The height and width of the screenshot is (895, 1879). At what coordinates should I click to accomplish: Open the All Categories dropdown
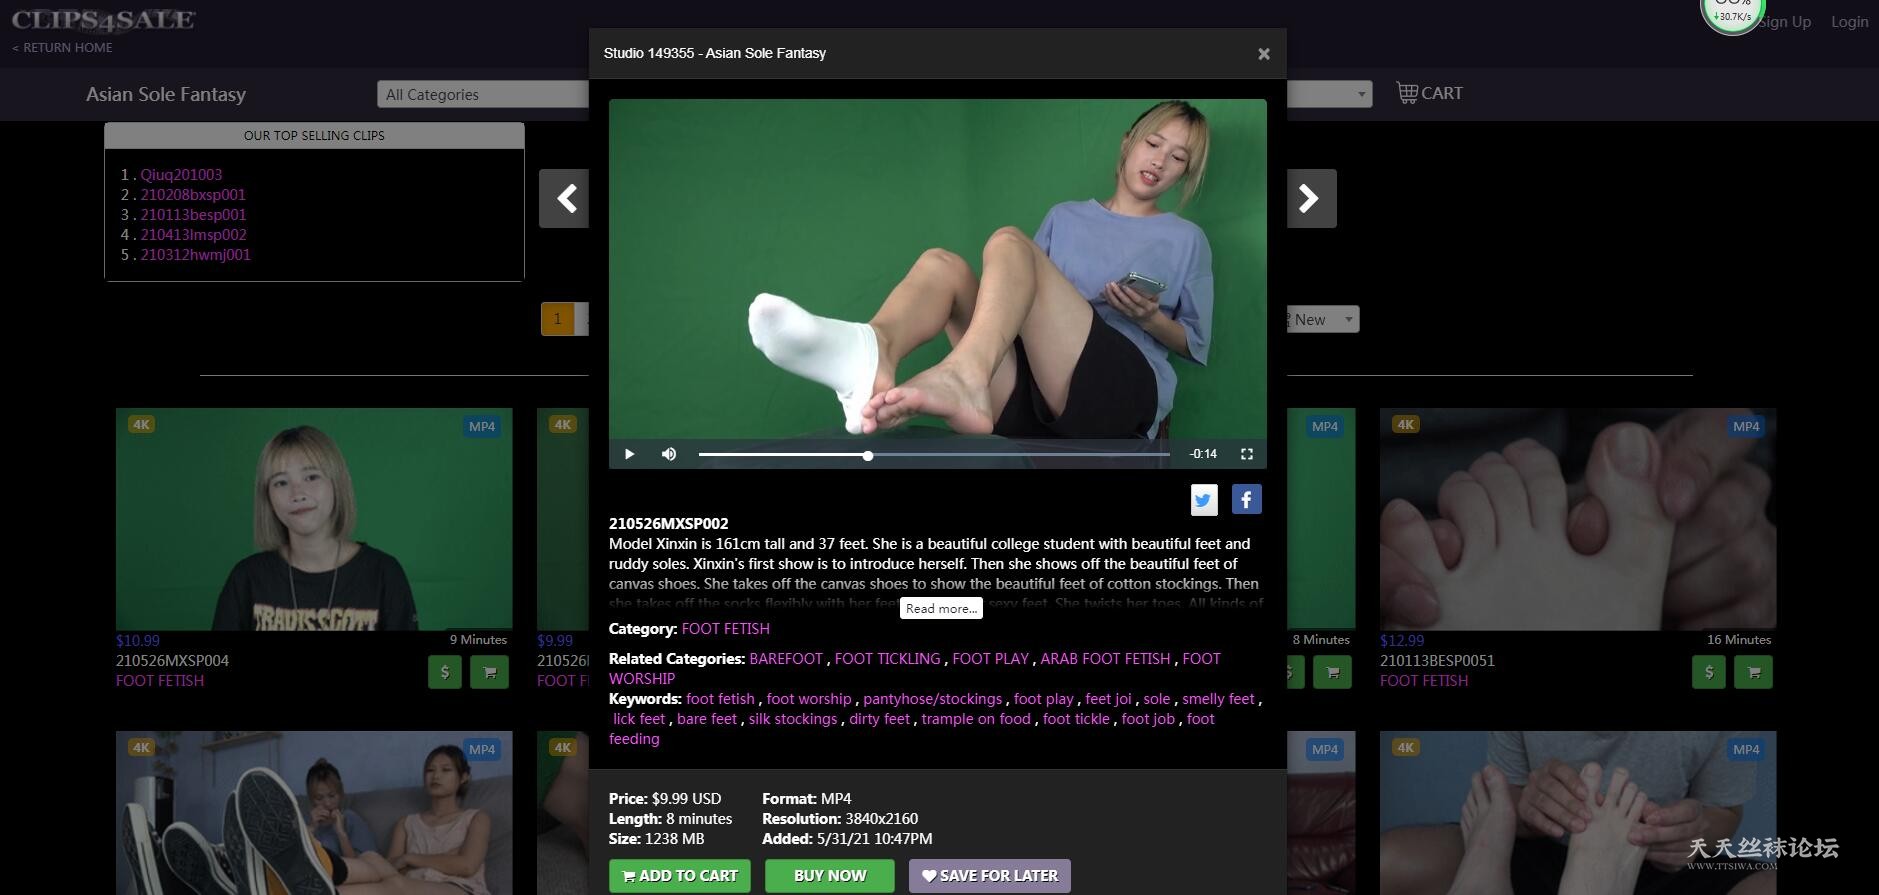[482, 94]
